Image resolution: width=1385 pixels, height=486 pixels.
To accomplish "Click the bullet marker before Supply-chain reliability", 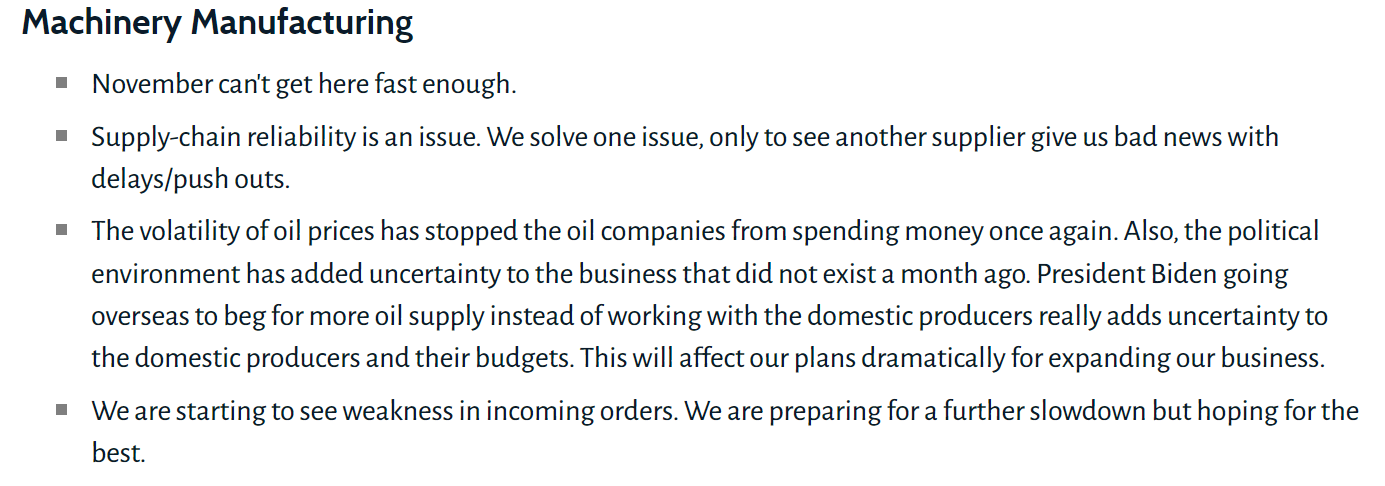I will [62, 135].
